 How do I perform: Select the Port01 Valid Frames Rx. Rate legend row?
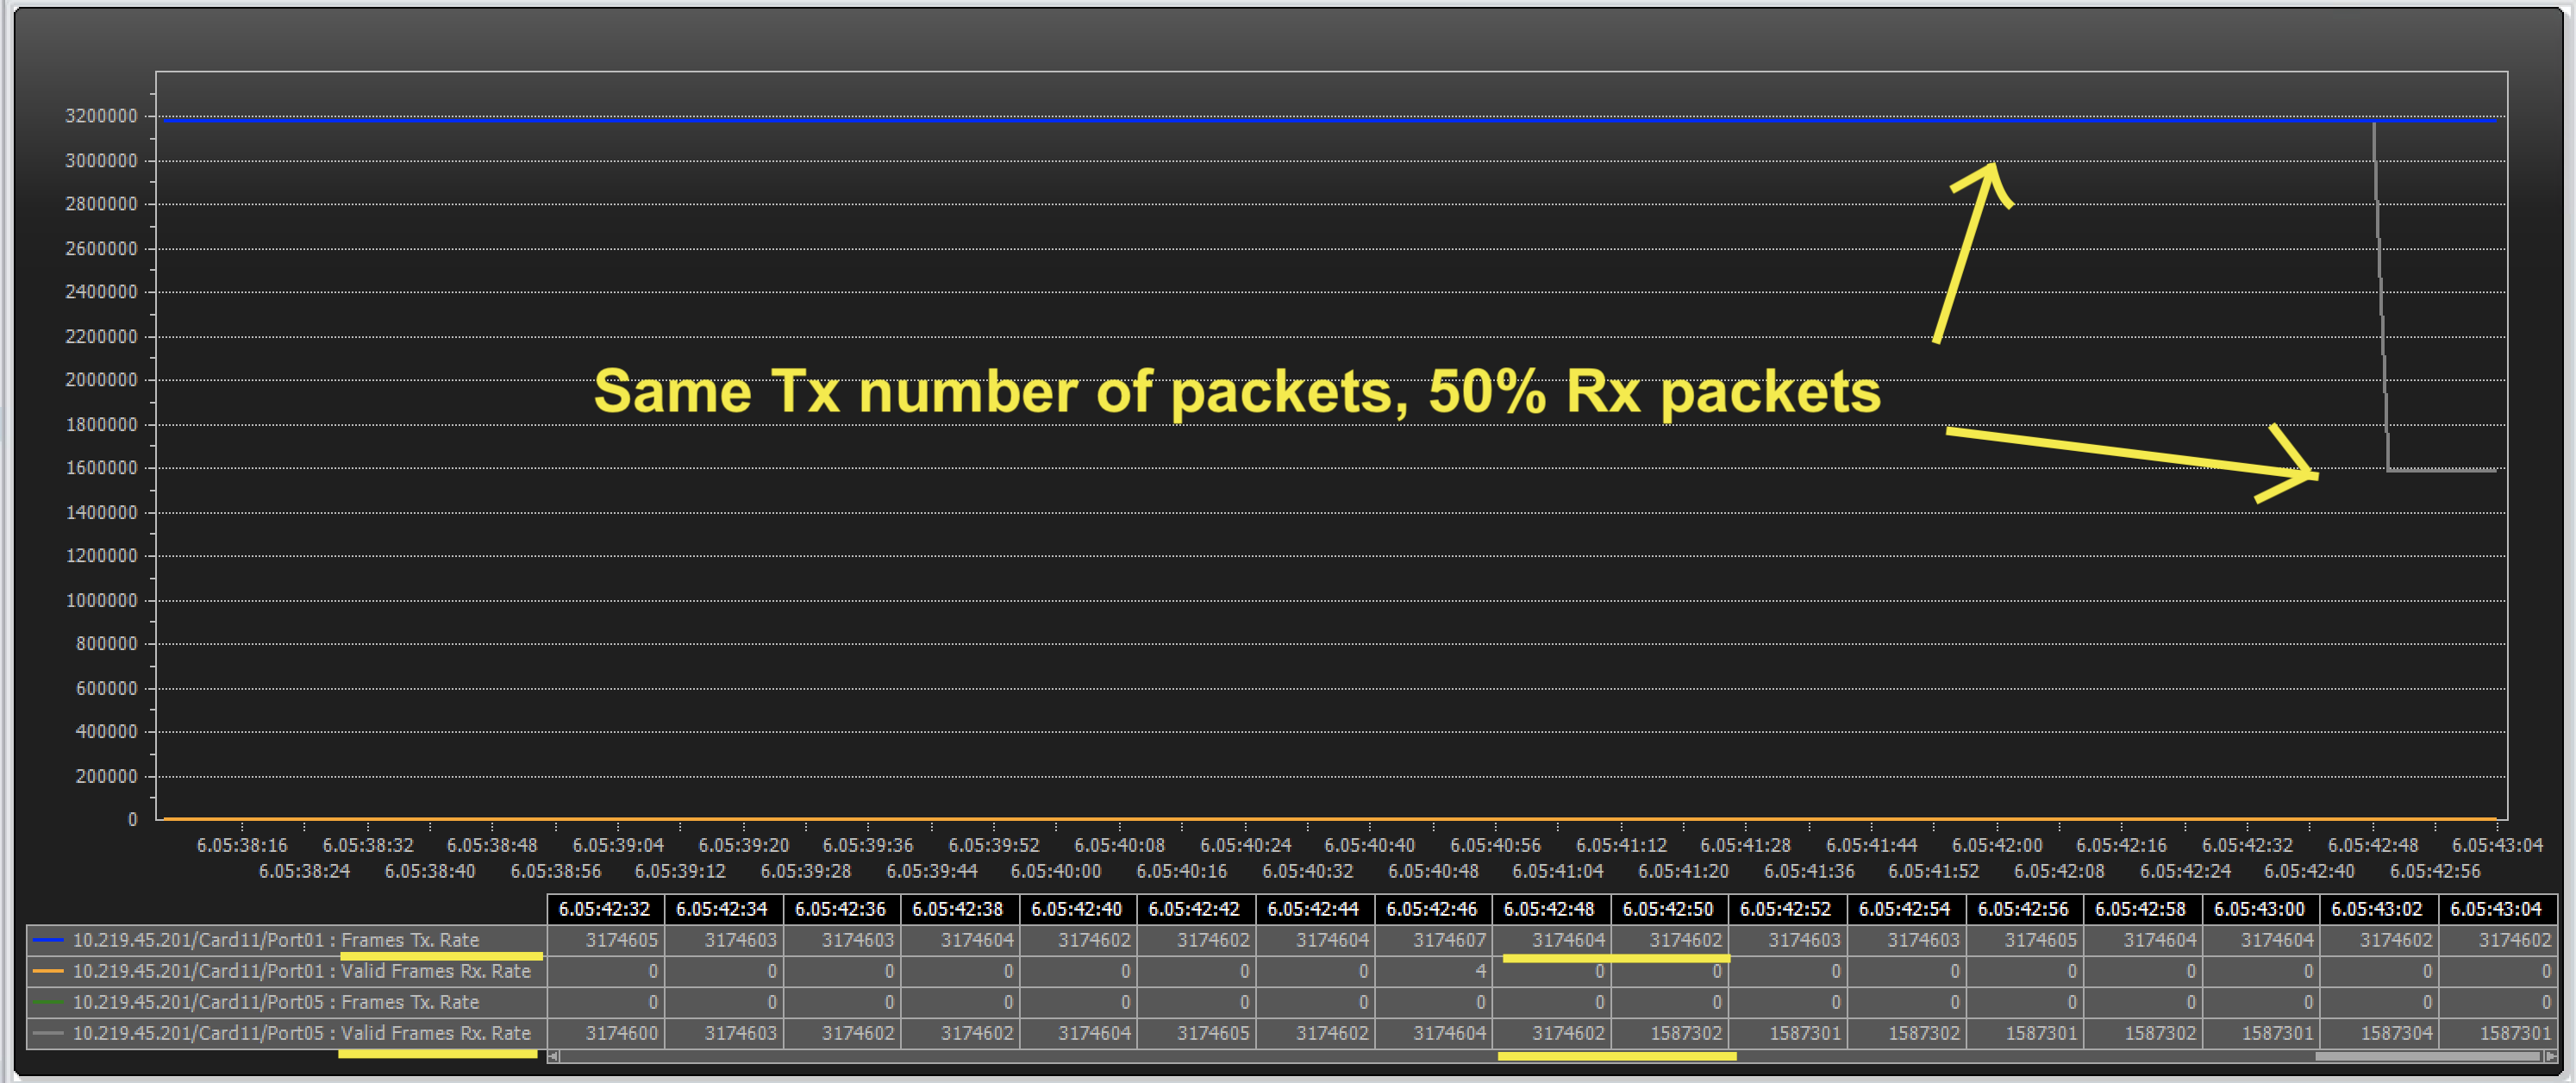tap(286, 971)
